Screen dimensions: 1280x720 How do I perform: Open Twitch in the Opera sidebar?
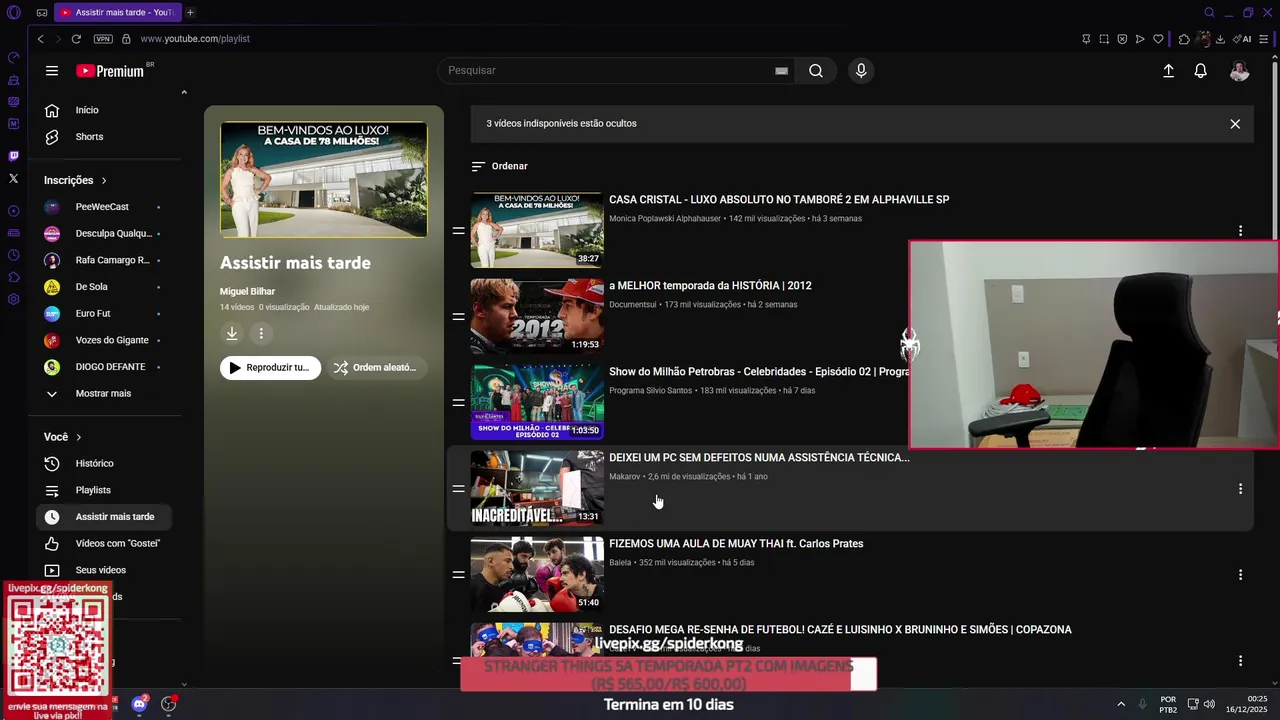point(13,156)
